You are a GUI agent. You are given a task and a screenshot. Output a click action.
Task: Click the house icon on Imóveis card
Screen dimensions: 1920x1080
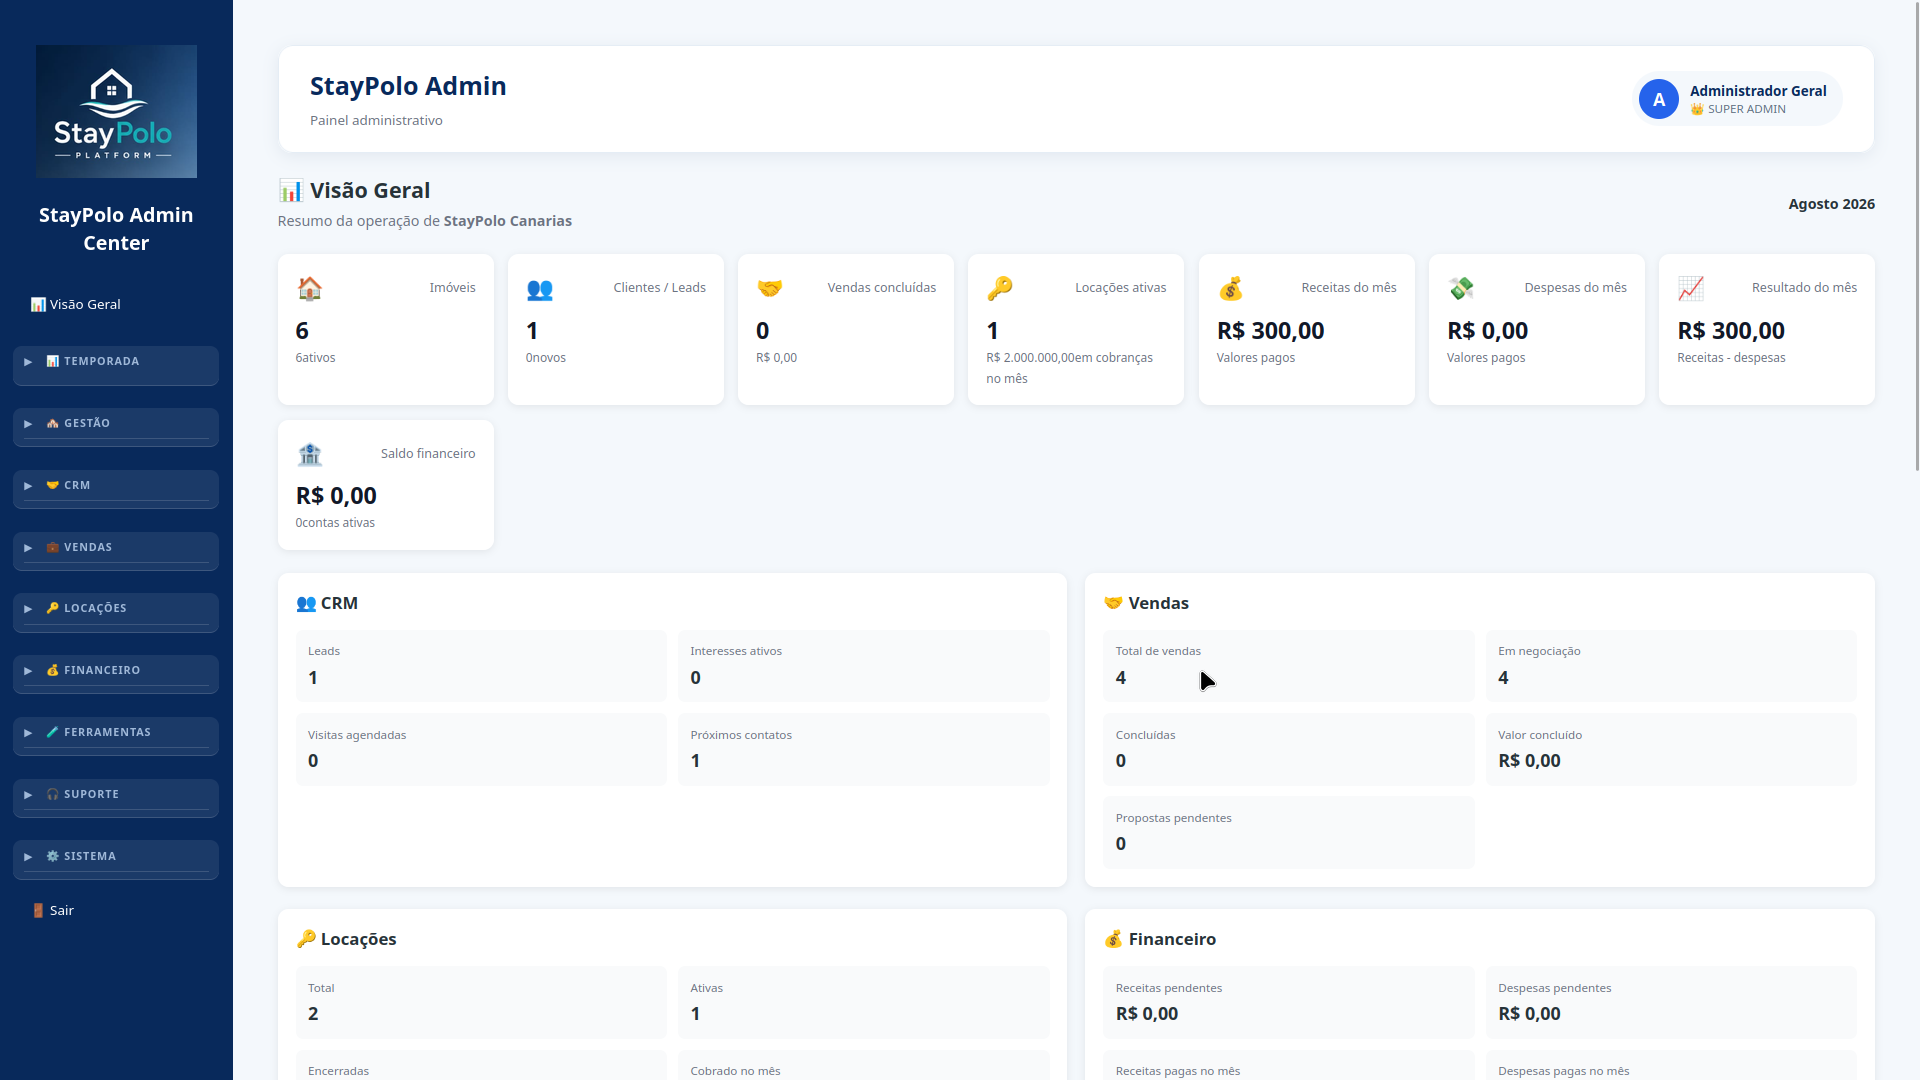coord(310,289)
